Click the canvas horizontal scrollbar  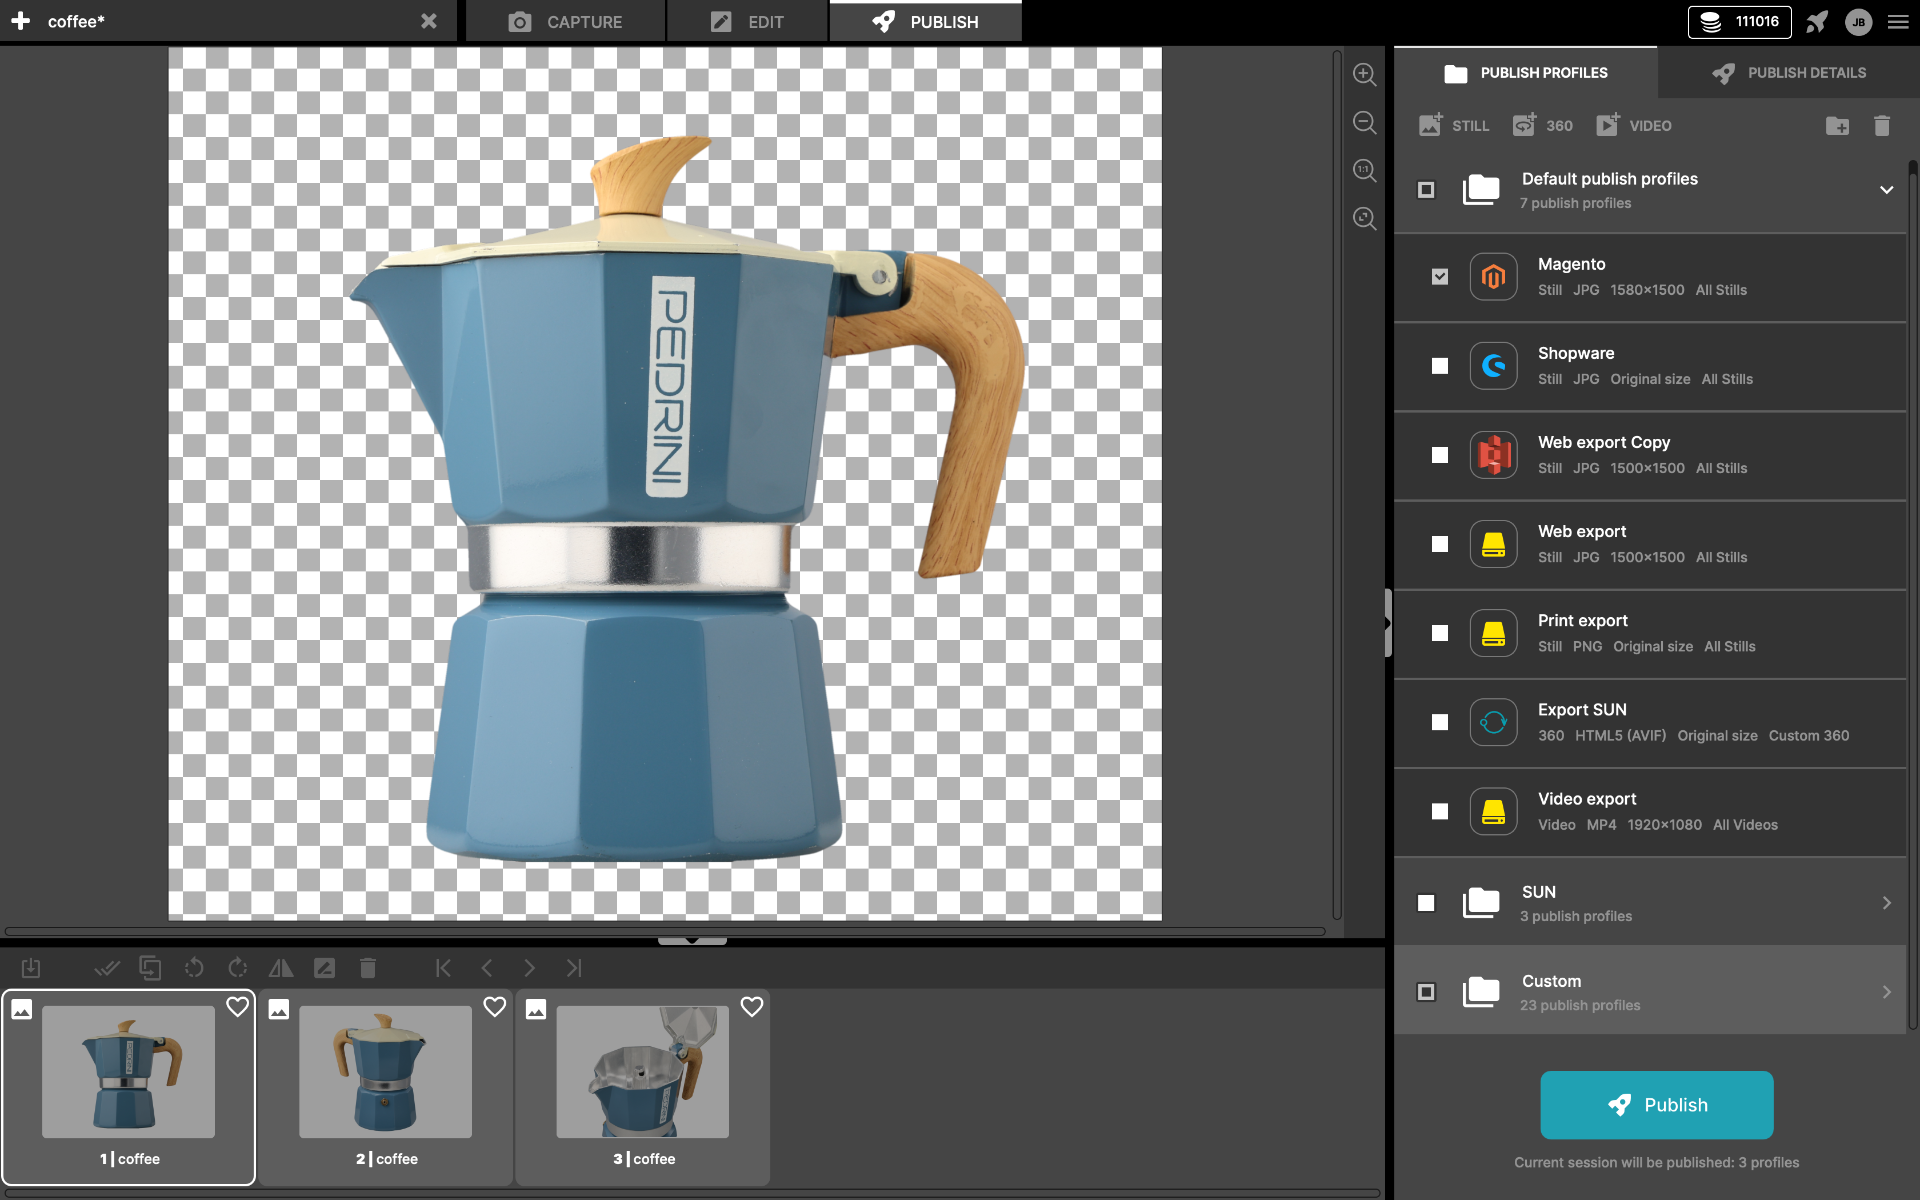click(665, 931)
